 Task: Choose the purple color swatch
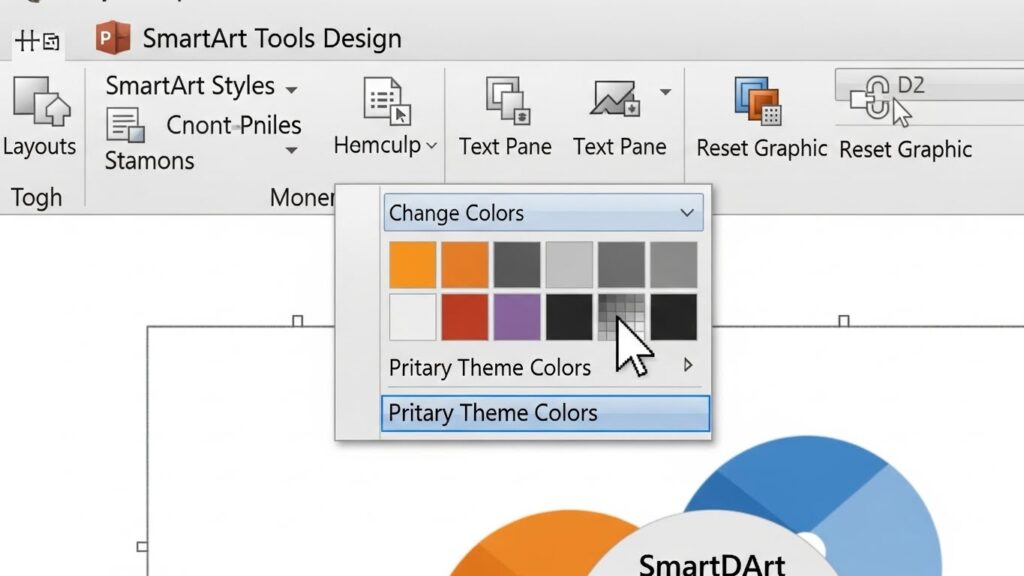point(517,317)
